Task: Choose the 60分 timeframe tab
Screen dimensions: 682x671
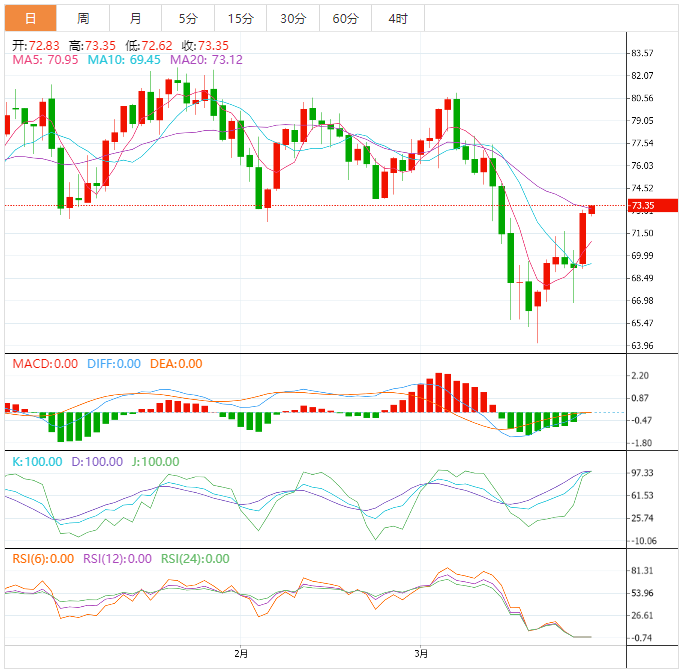Action: pyautogui.click(x=345, y=18)
